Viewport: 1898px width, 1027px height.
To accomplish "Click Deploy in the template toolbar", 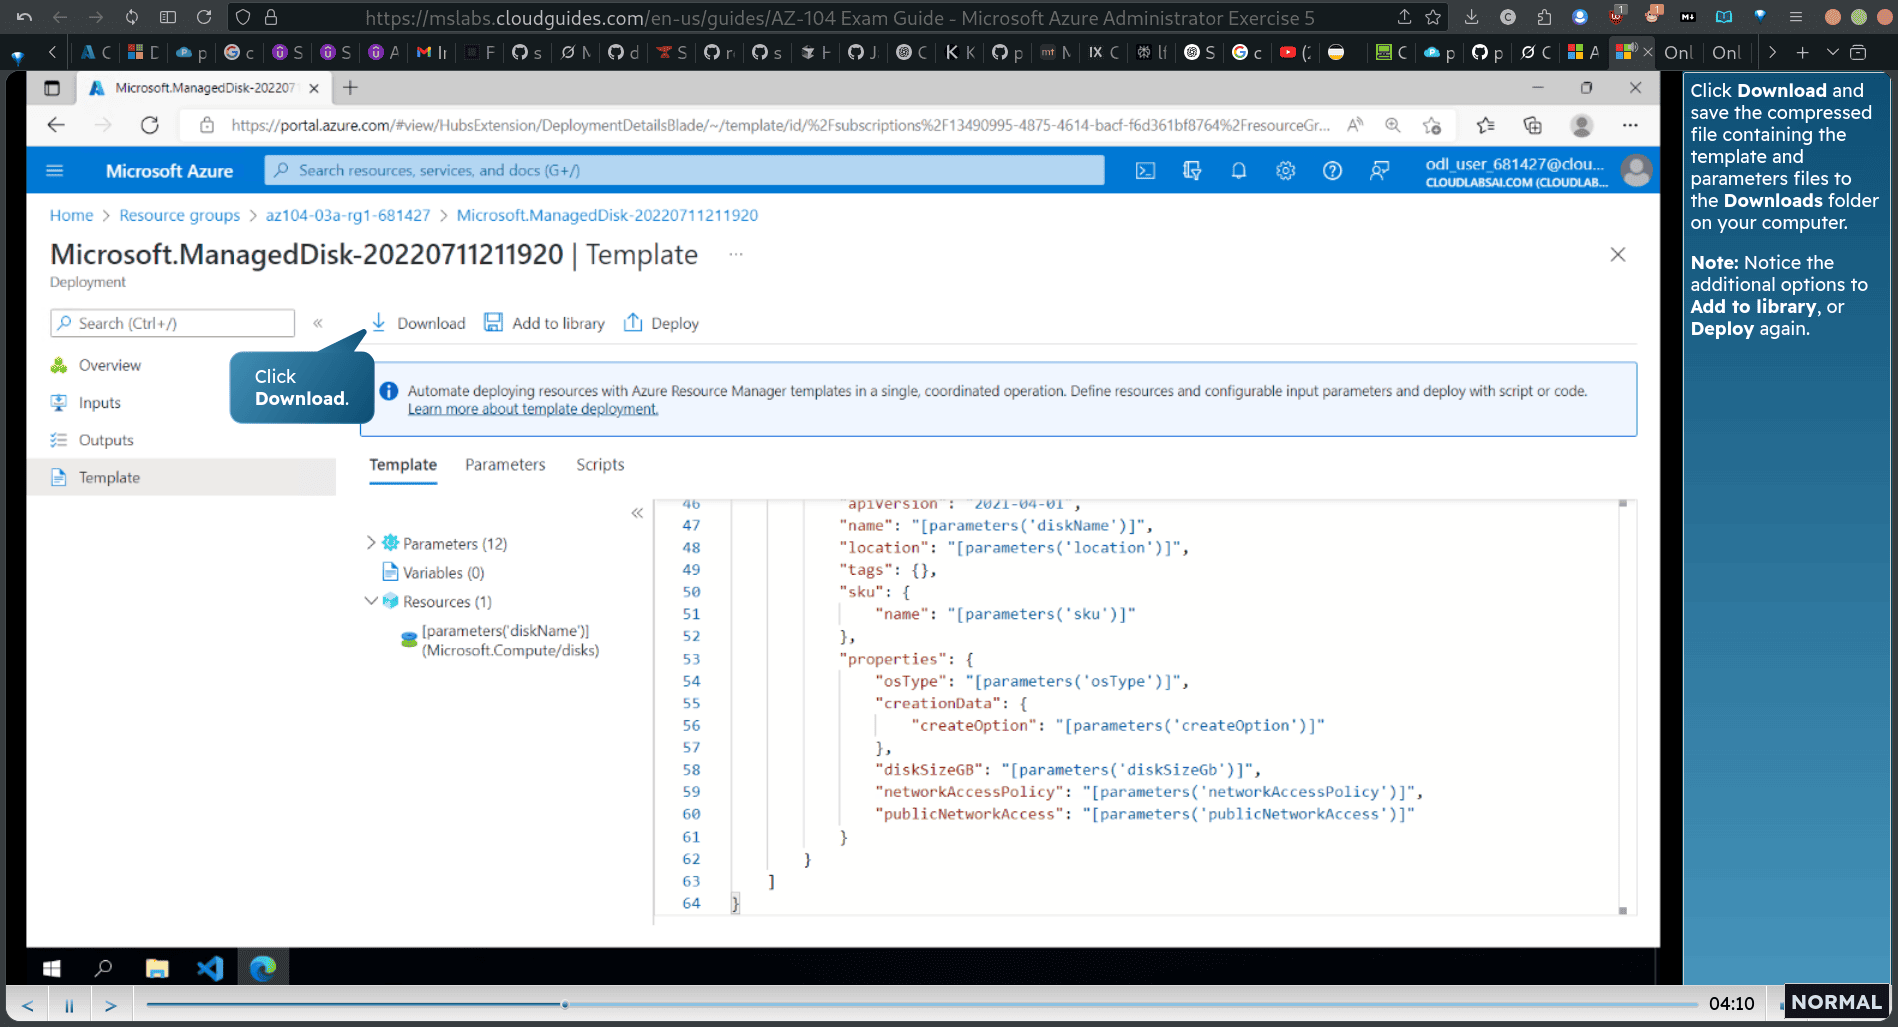I will coord(661,323).
